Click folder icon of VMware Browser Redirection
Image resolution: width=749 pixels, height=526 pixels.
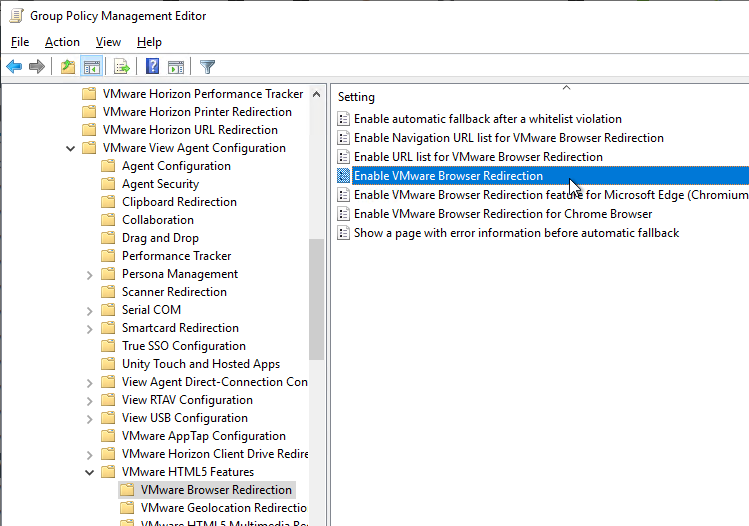tap(127, 490)
